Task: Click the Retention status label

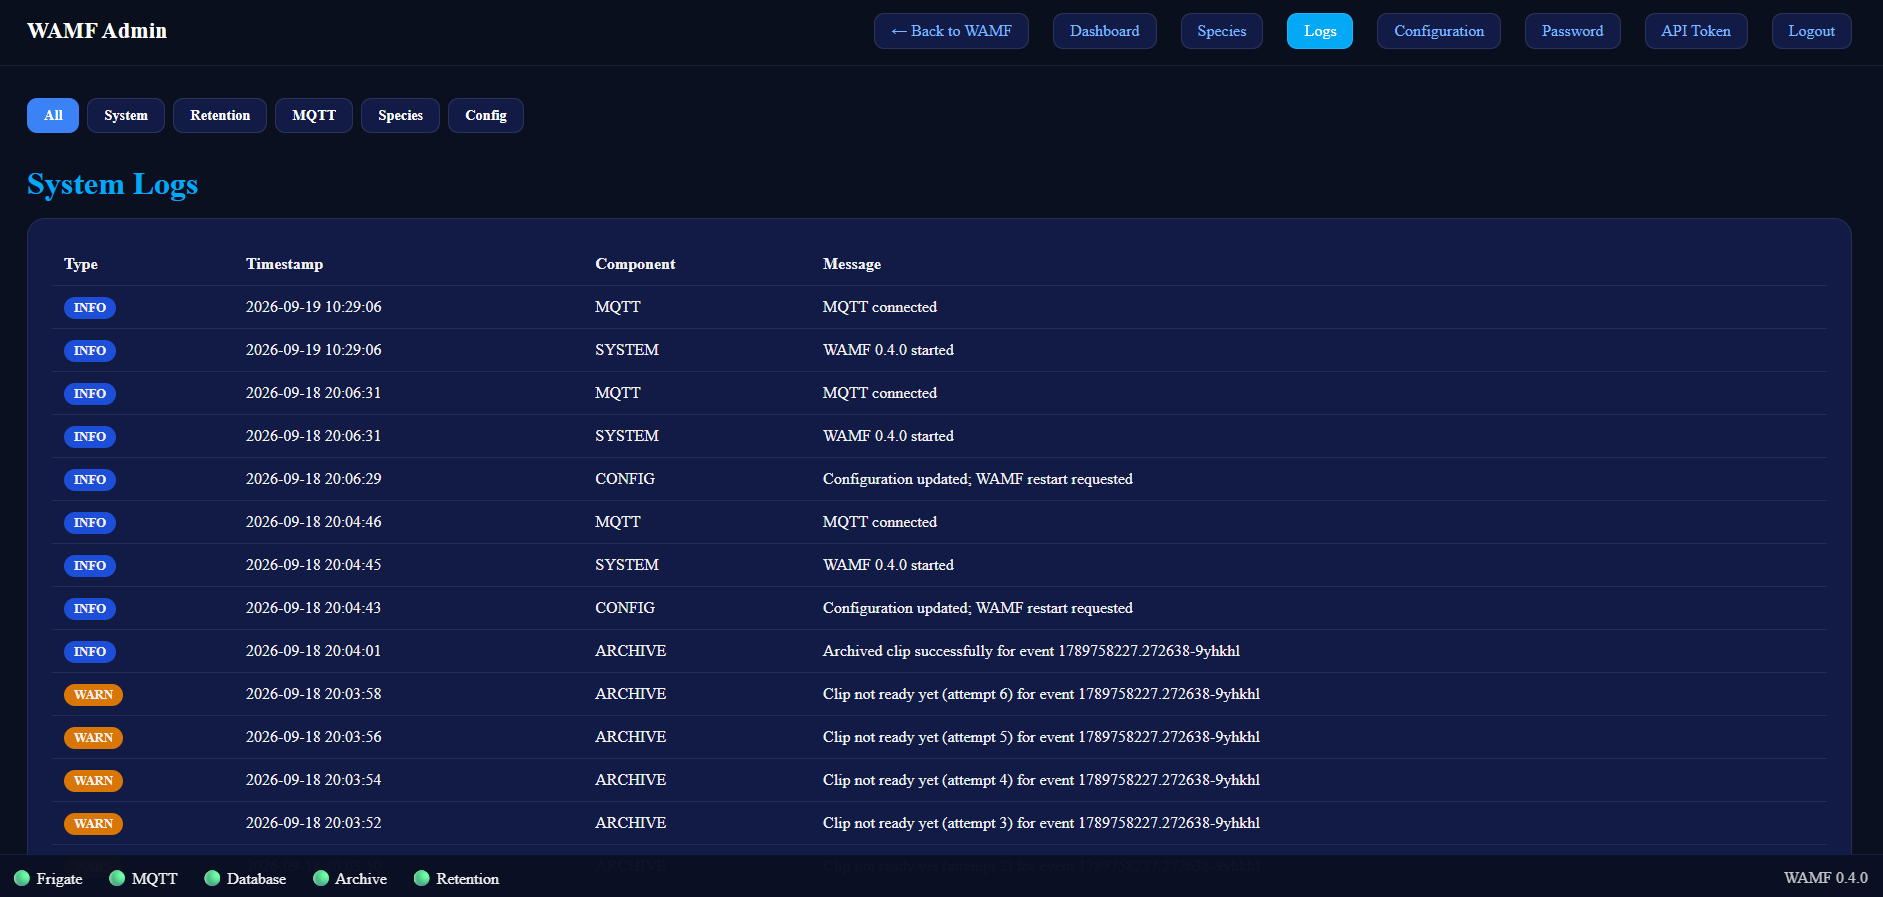Action: pos(467,879)
